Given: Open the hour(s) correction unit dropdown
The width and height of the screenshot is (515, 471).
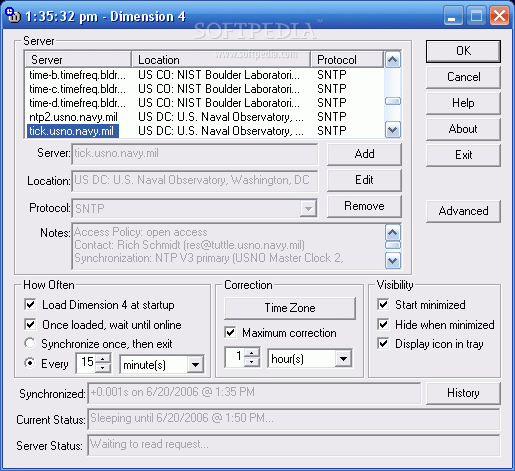Looking at the screenshot, I should (x=343, y=359).
